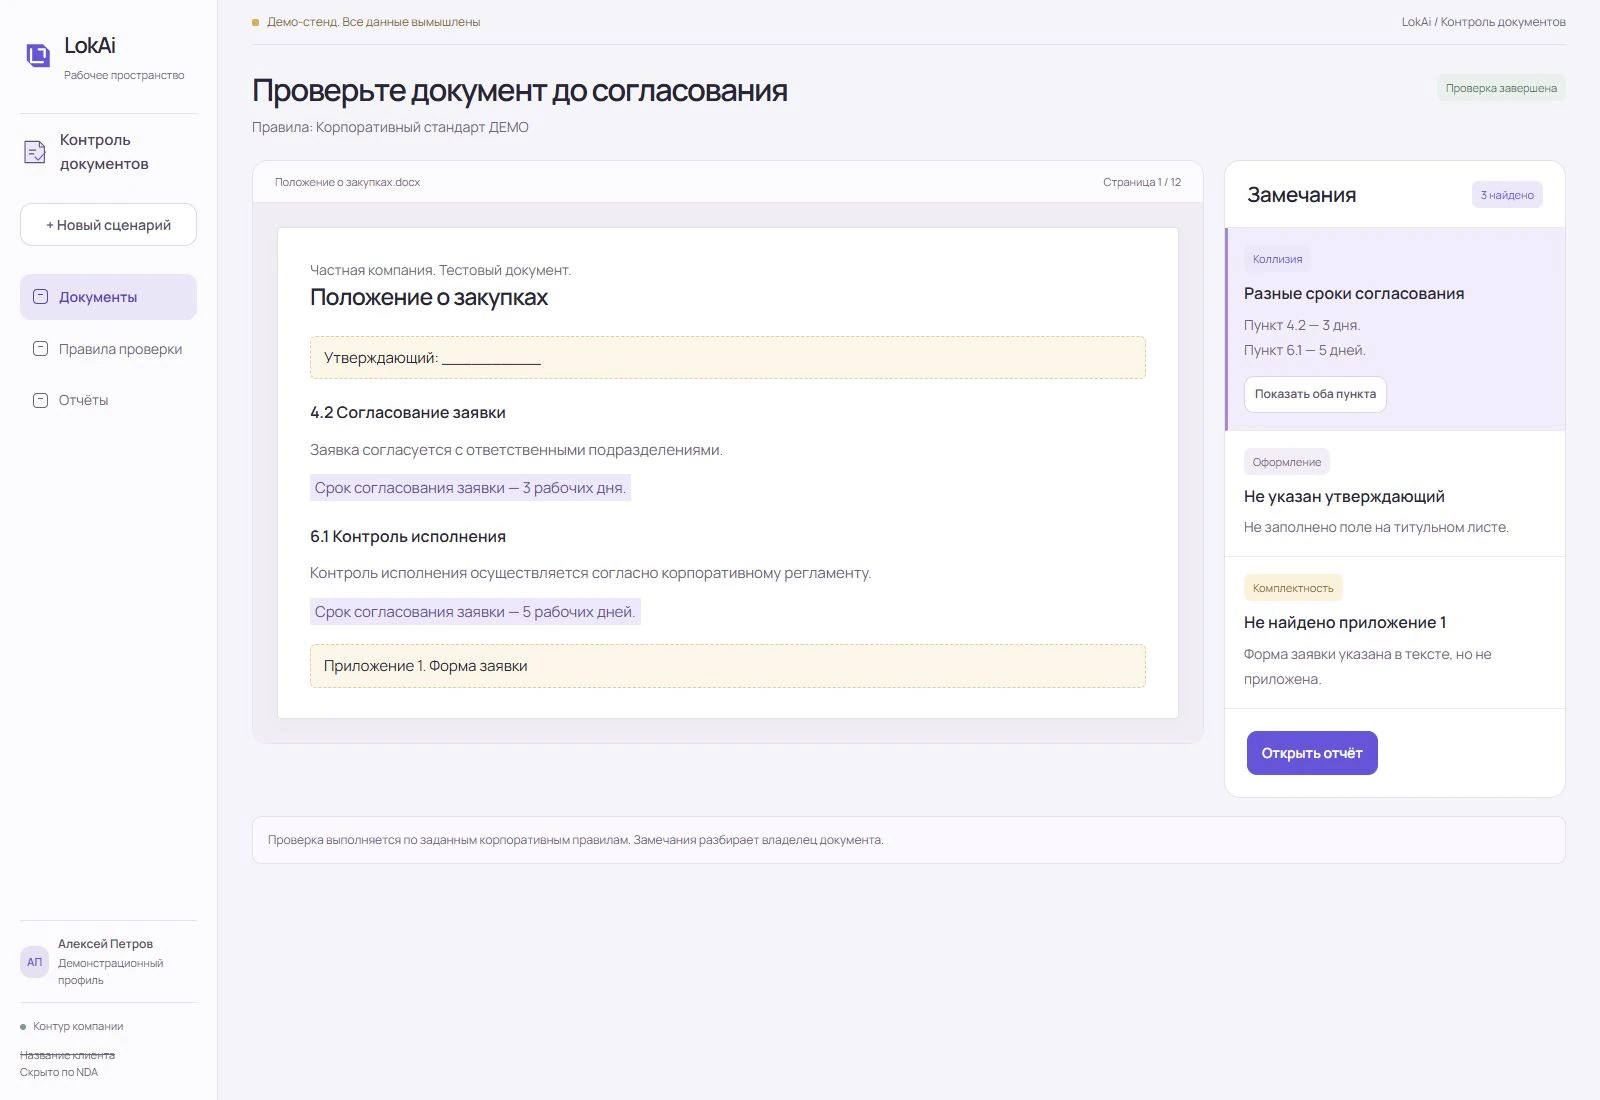Click the Скрыто по NDA label

(59, 1072)
